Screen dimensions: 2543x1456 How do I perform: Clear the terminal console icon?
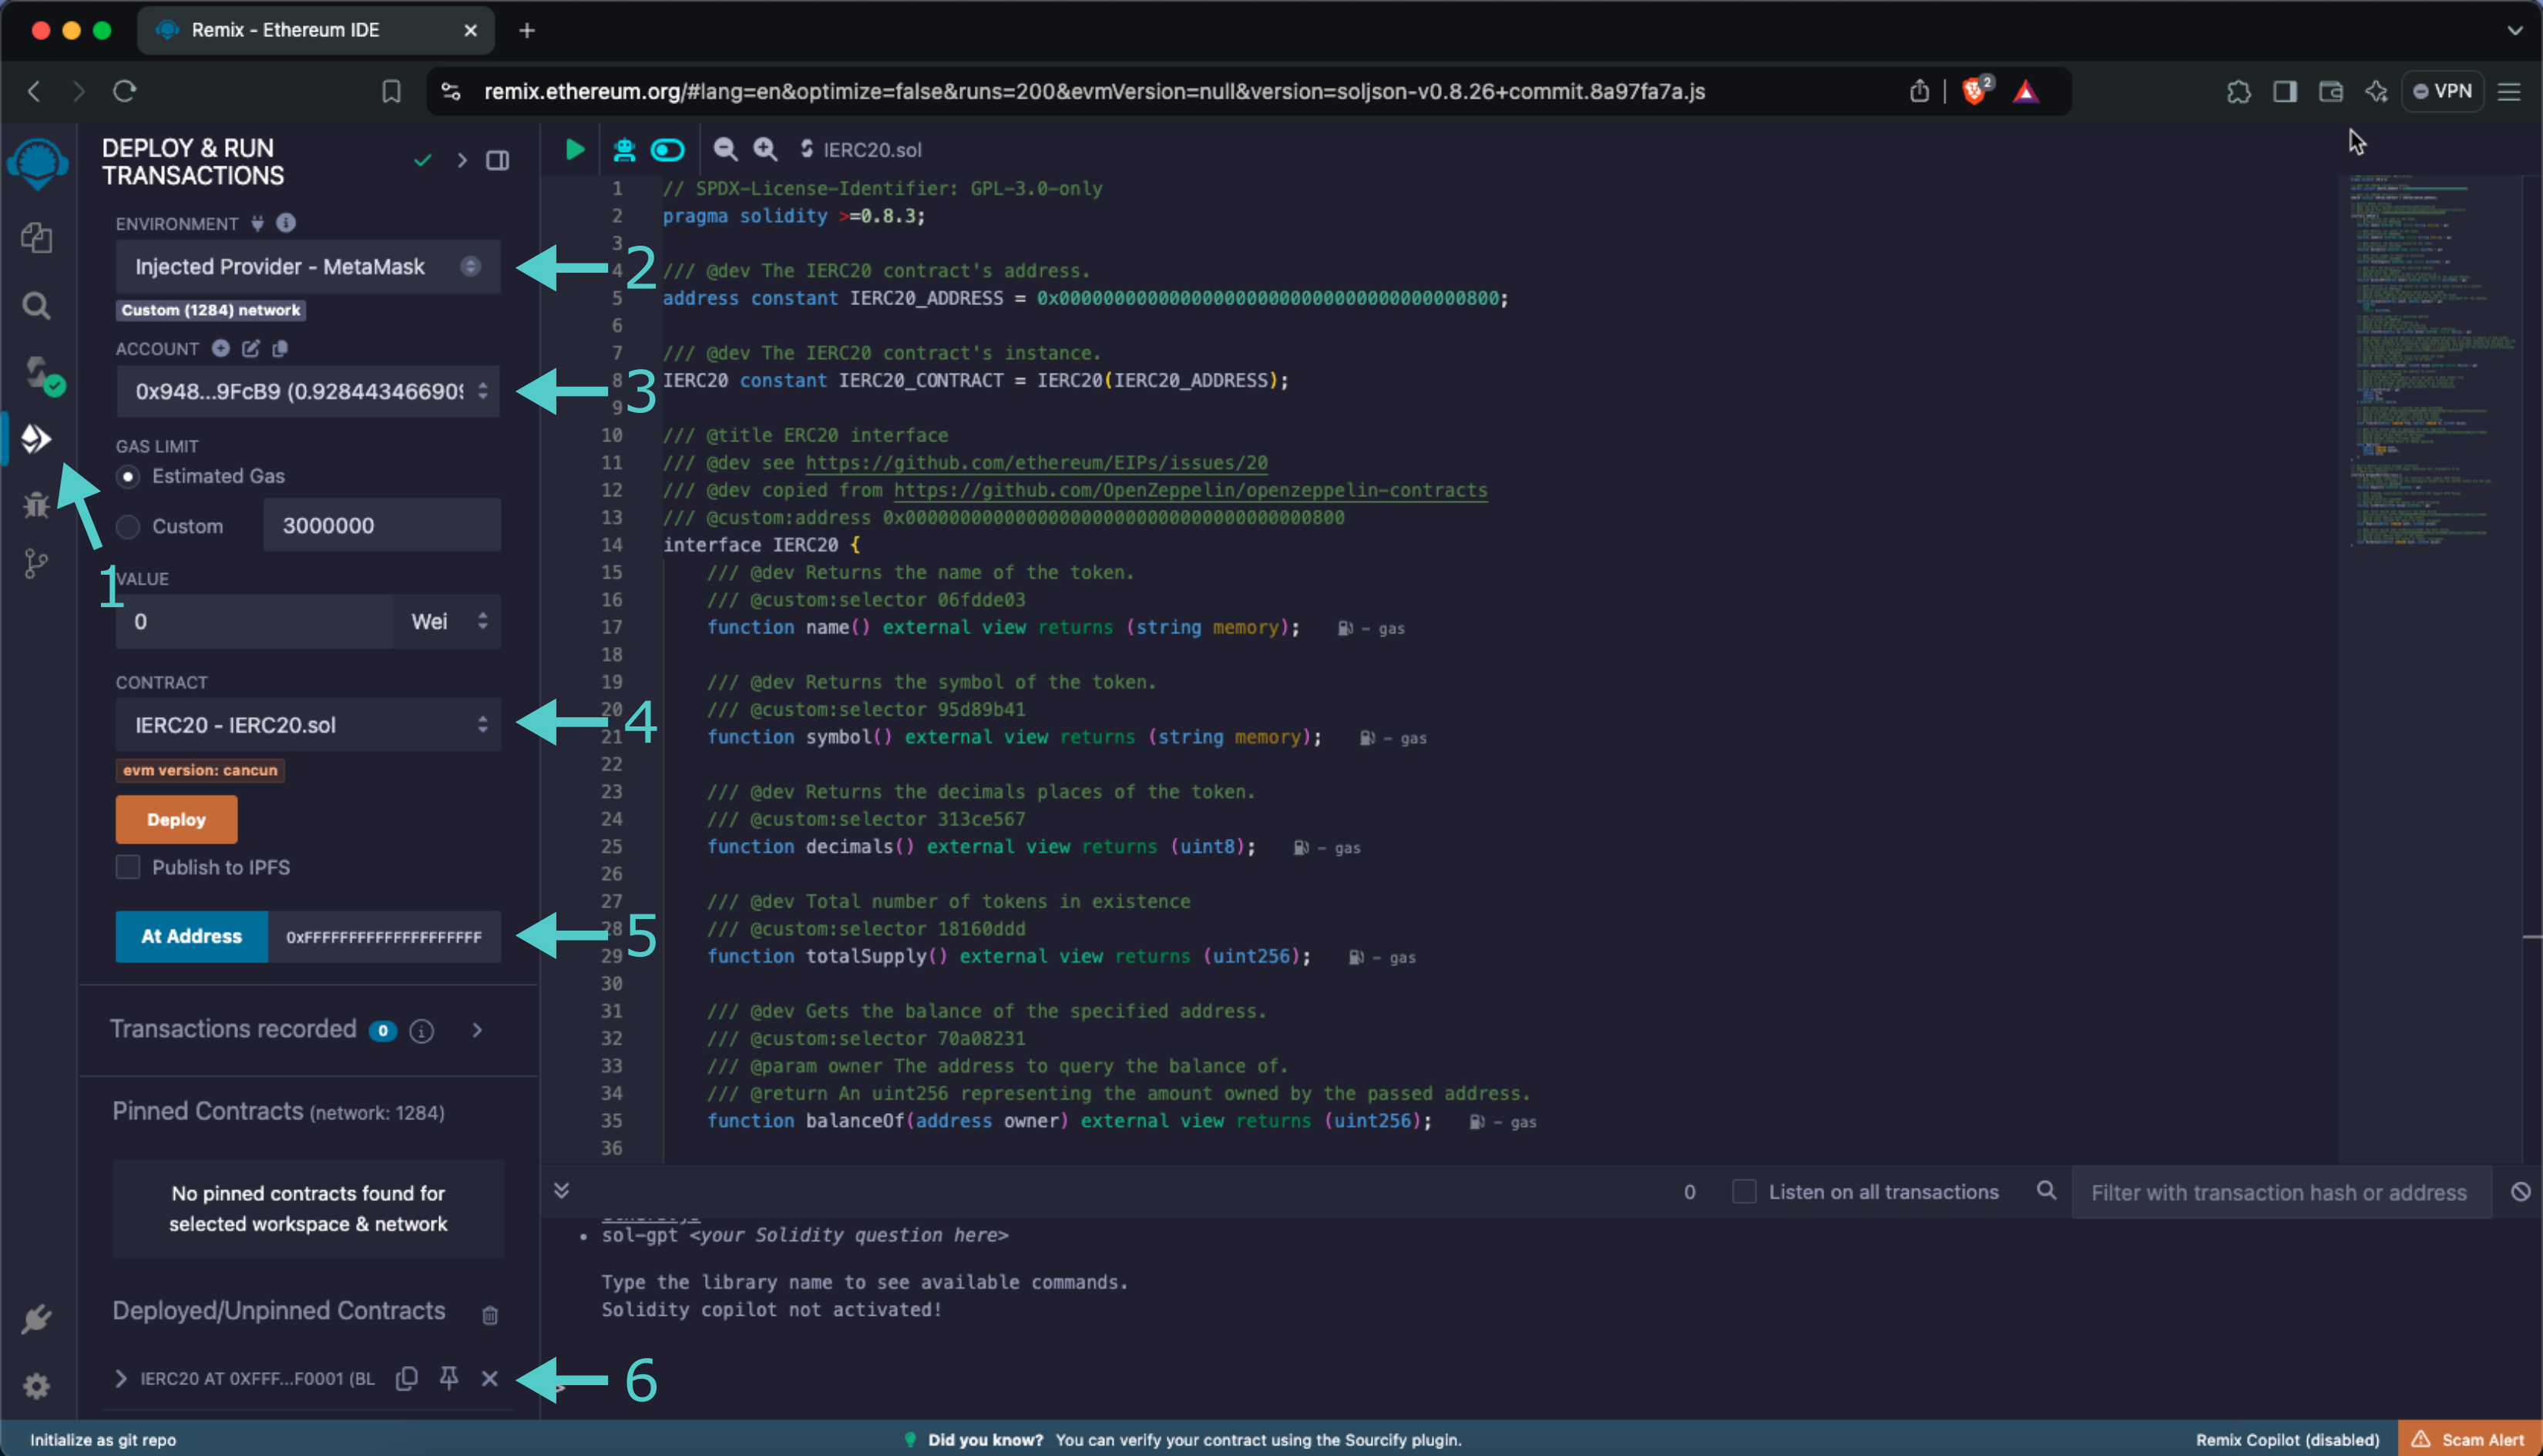[x=2520, y=1191]
